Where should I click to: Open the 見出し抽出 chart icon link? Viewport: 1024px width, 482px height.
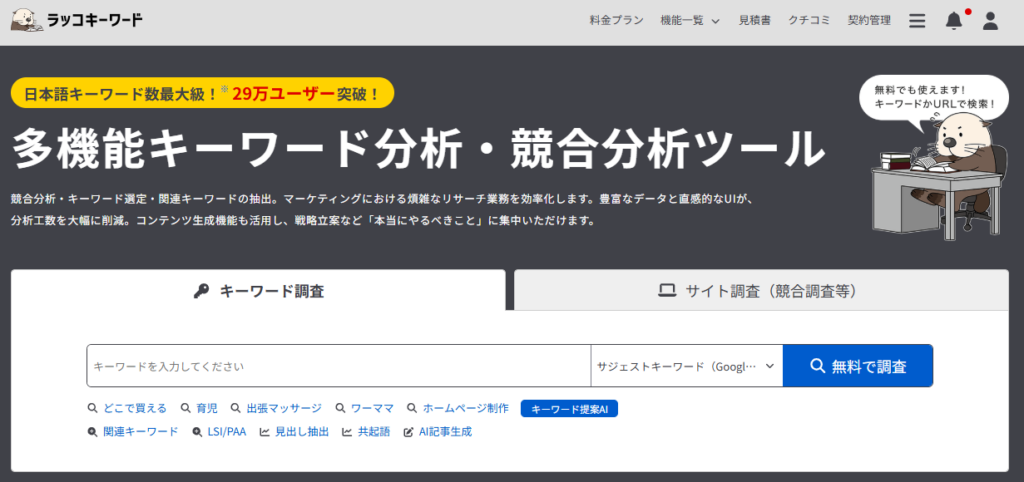pos(294,432)
